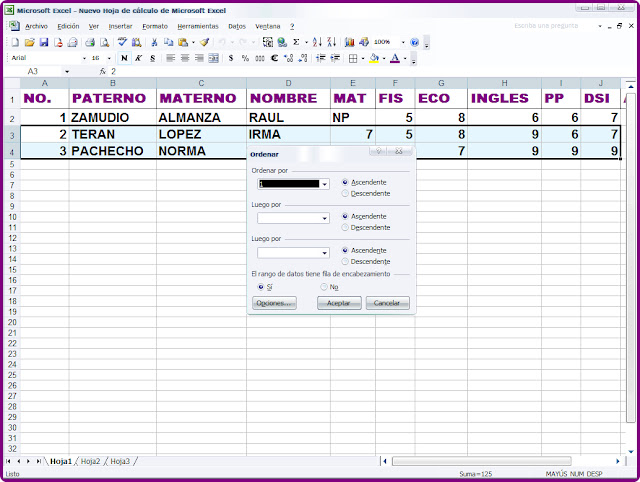Open the Datos menu
The width and height of the screenshot is (640, 482).
pos(237,26)
